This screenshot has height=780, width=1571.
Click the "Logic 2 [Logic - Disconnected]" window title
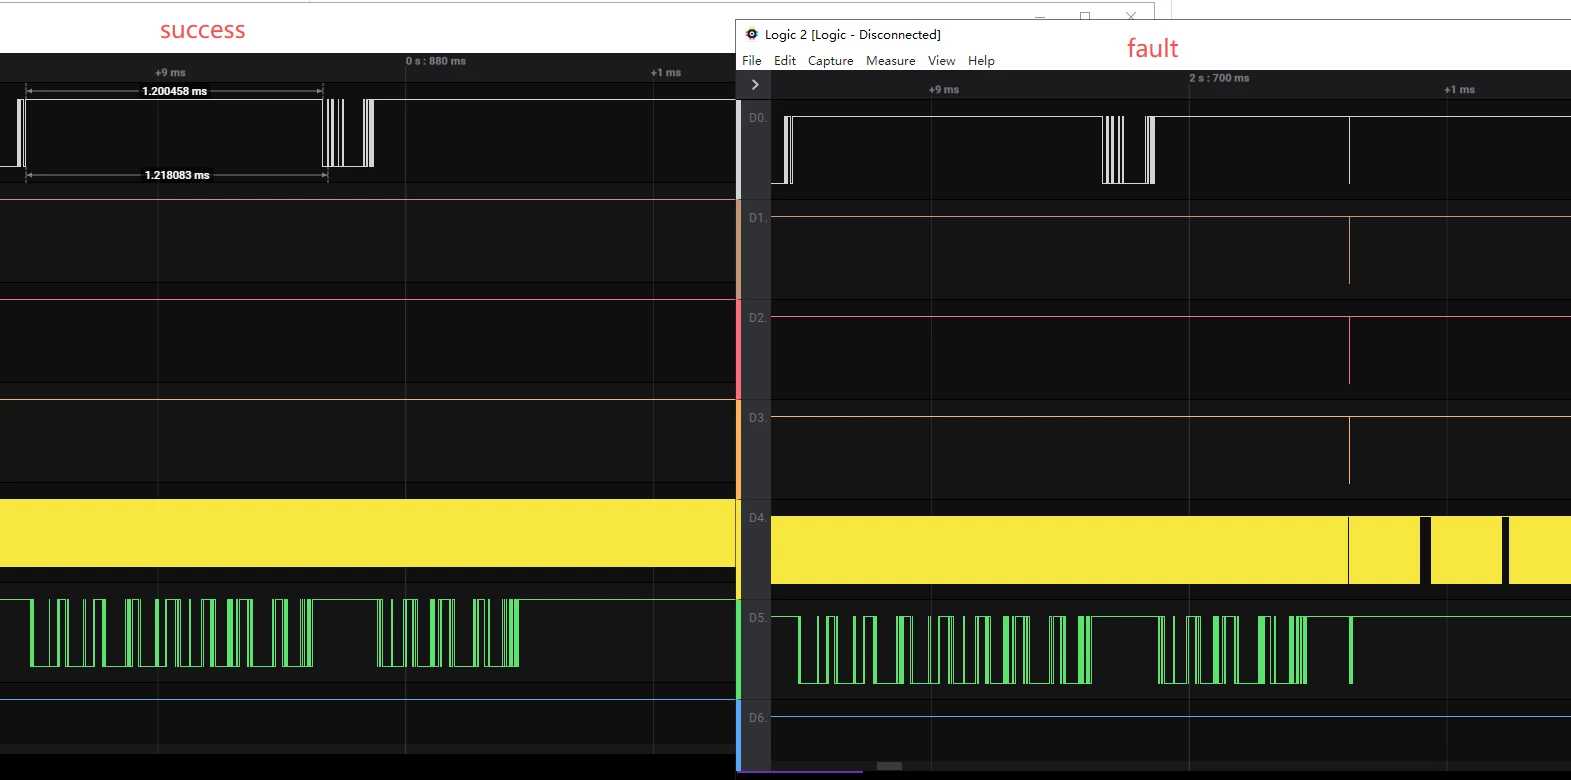coord(853,35)
